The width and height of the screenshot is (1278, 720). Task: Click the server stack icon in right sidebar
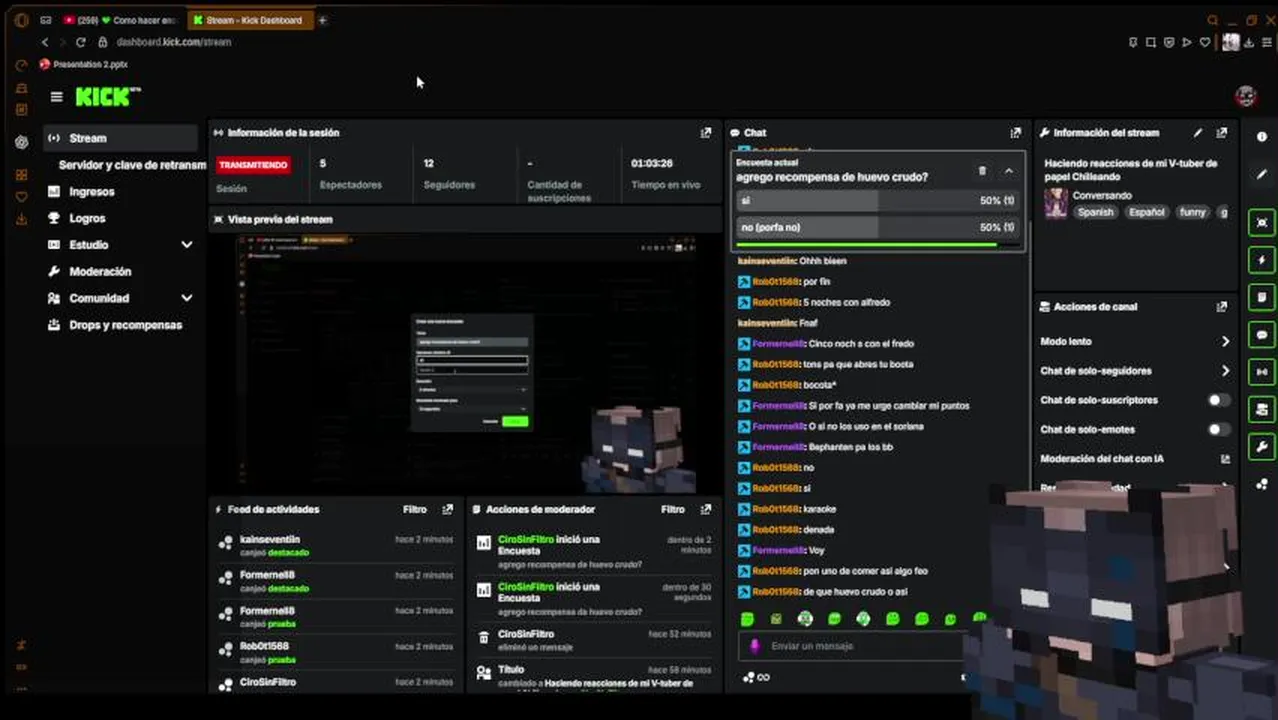pyautogui.click(x=1262, y=409)
